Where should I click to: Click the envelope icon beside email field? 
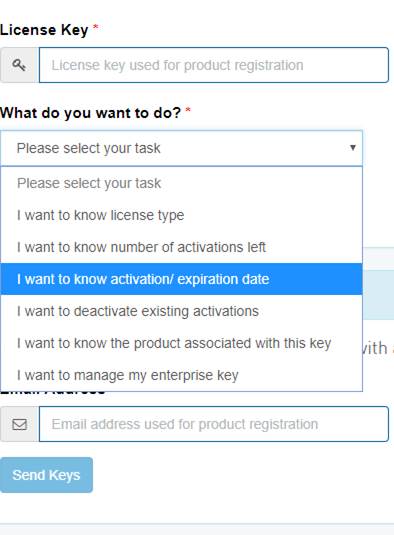tap(19, 424)
